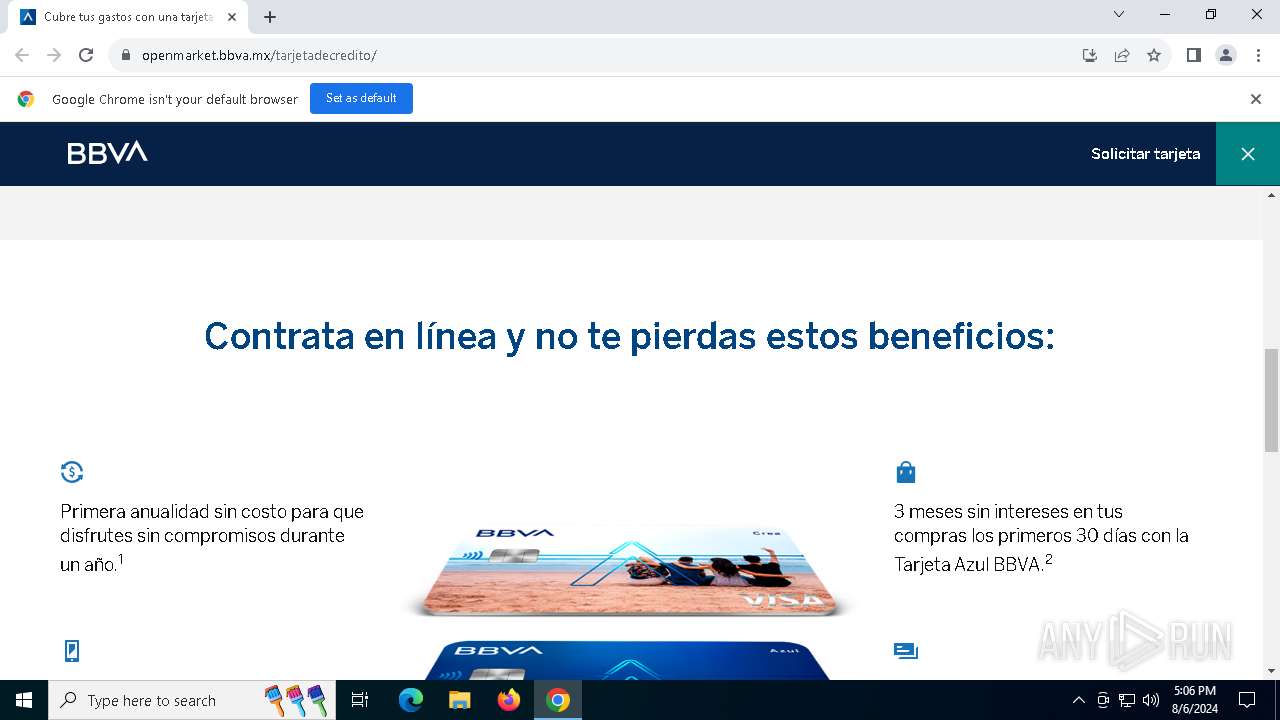Open the tab search dropdown arrow

click(x=1119, y=14)
